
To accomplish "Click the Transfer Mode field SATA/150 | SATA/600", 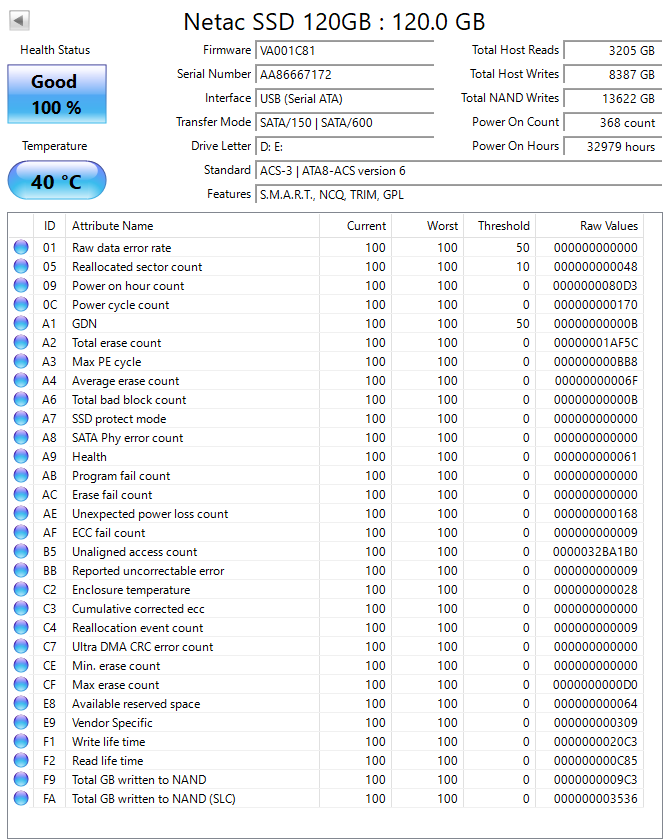I will coord(345,123).
